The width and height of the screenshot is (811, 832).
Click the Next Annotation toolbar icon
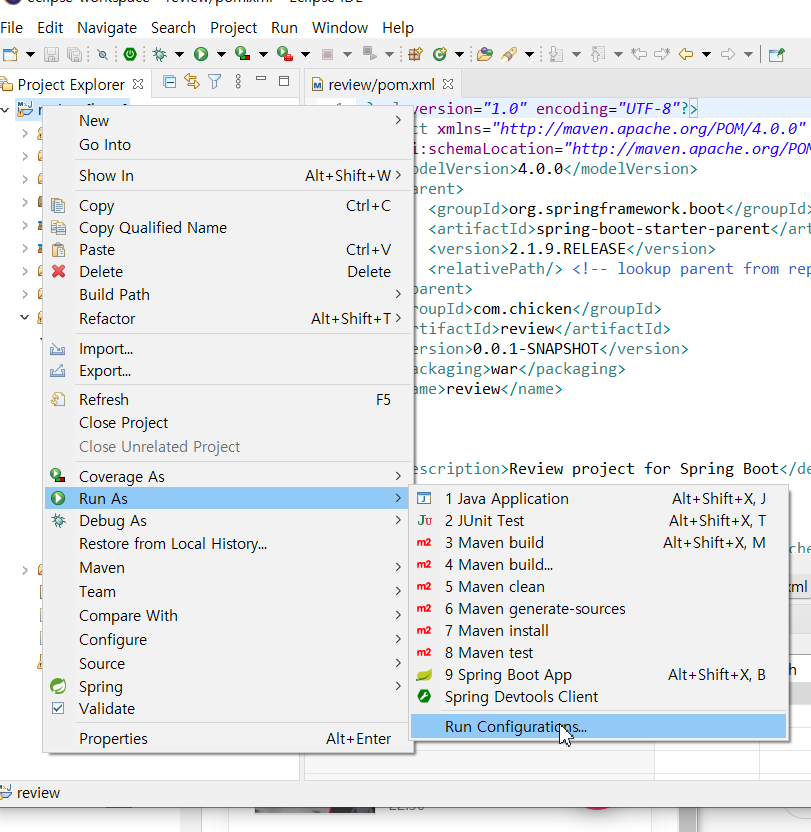coord(556,54)
